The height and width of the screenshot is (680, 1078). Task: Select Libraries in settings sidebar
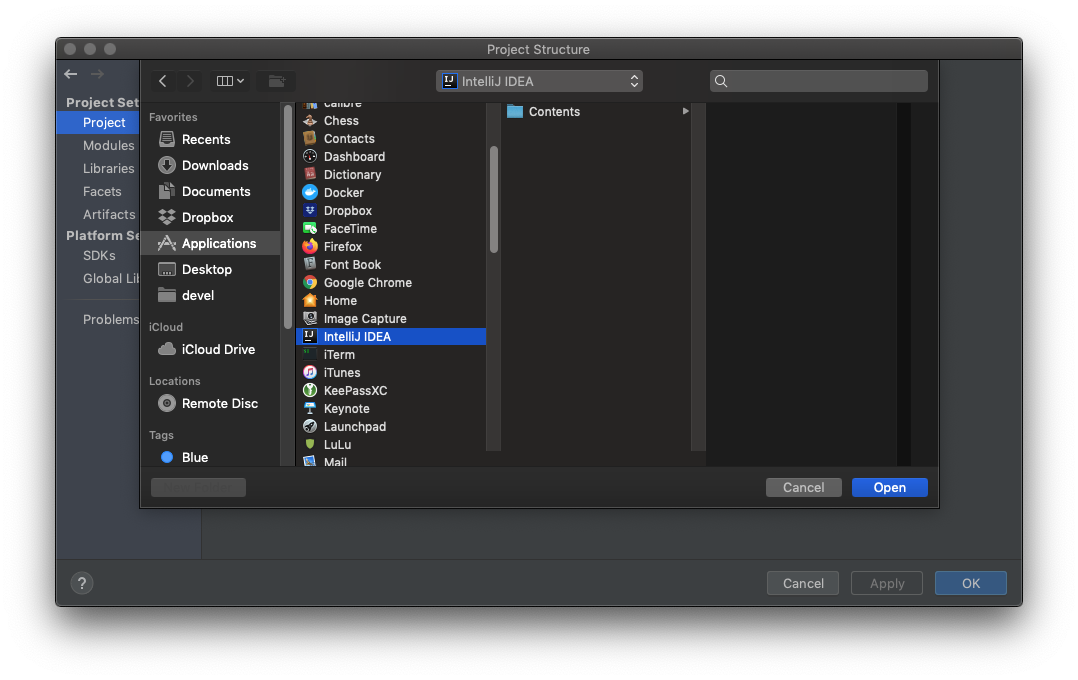[x=109, y=168]
